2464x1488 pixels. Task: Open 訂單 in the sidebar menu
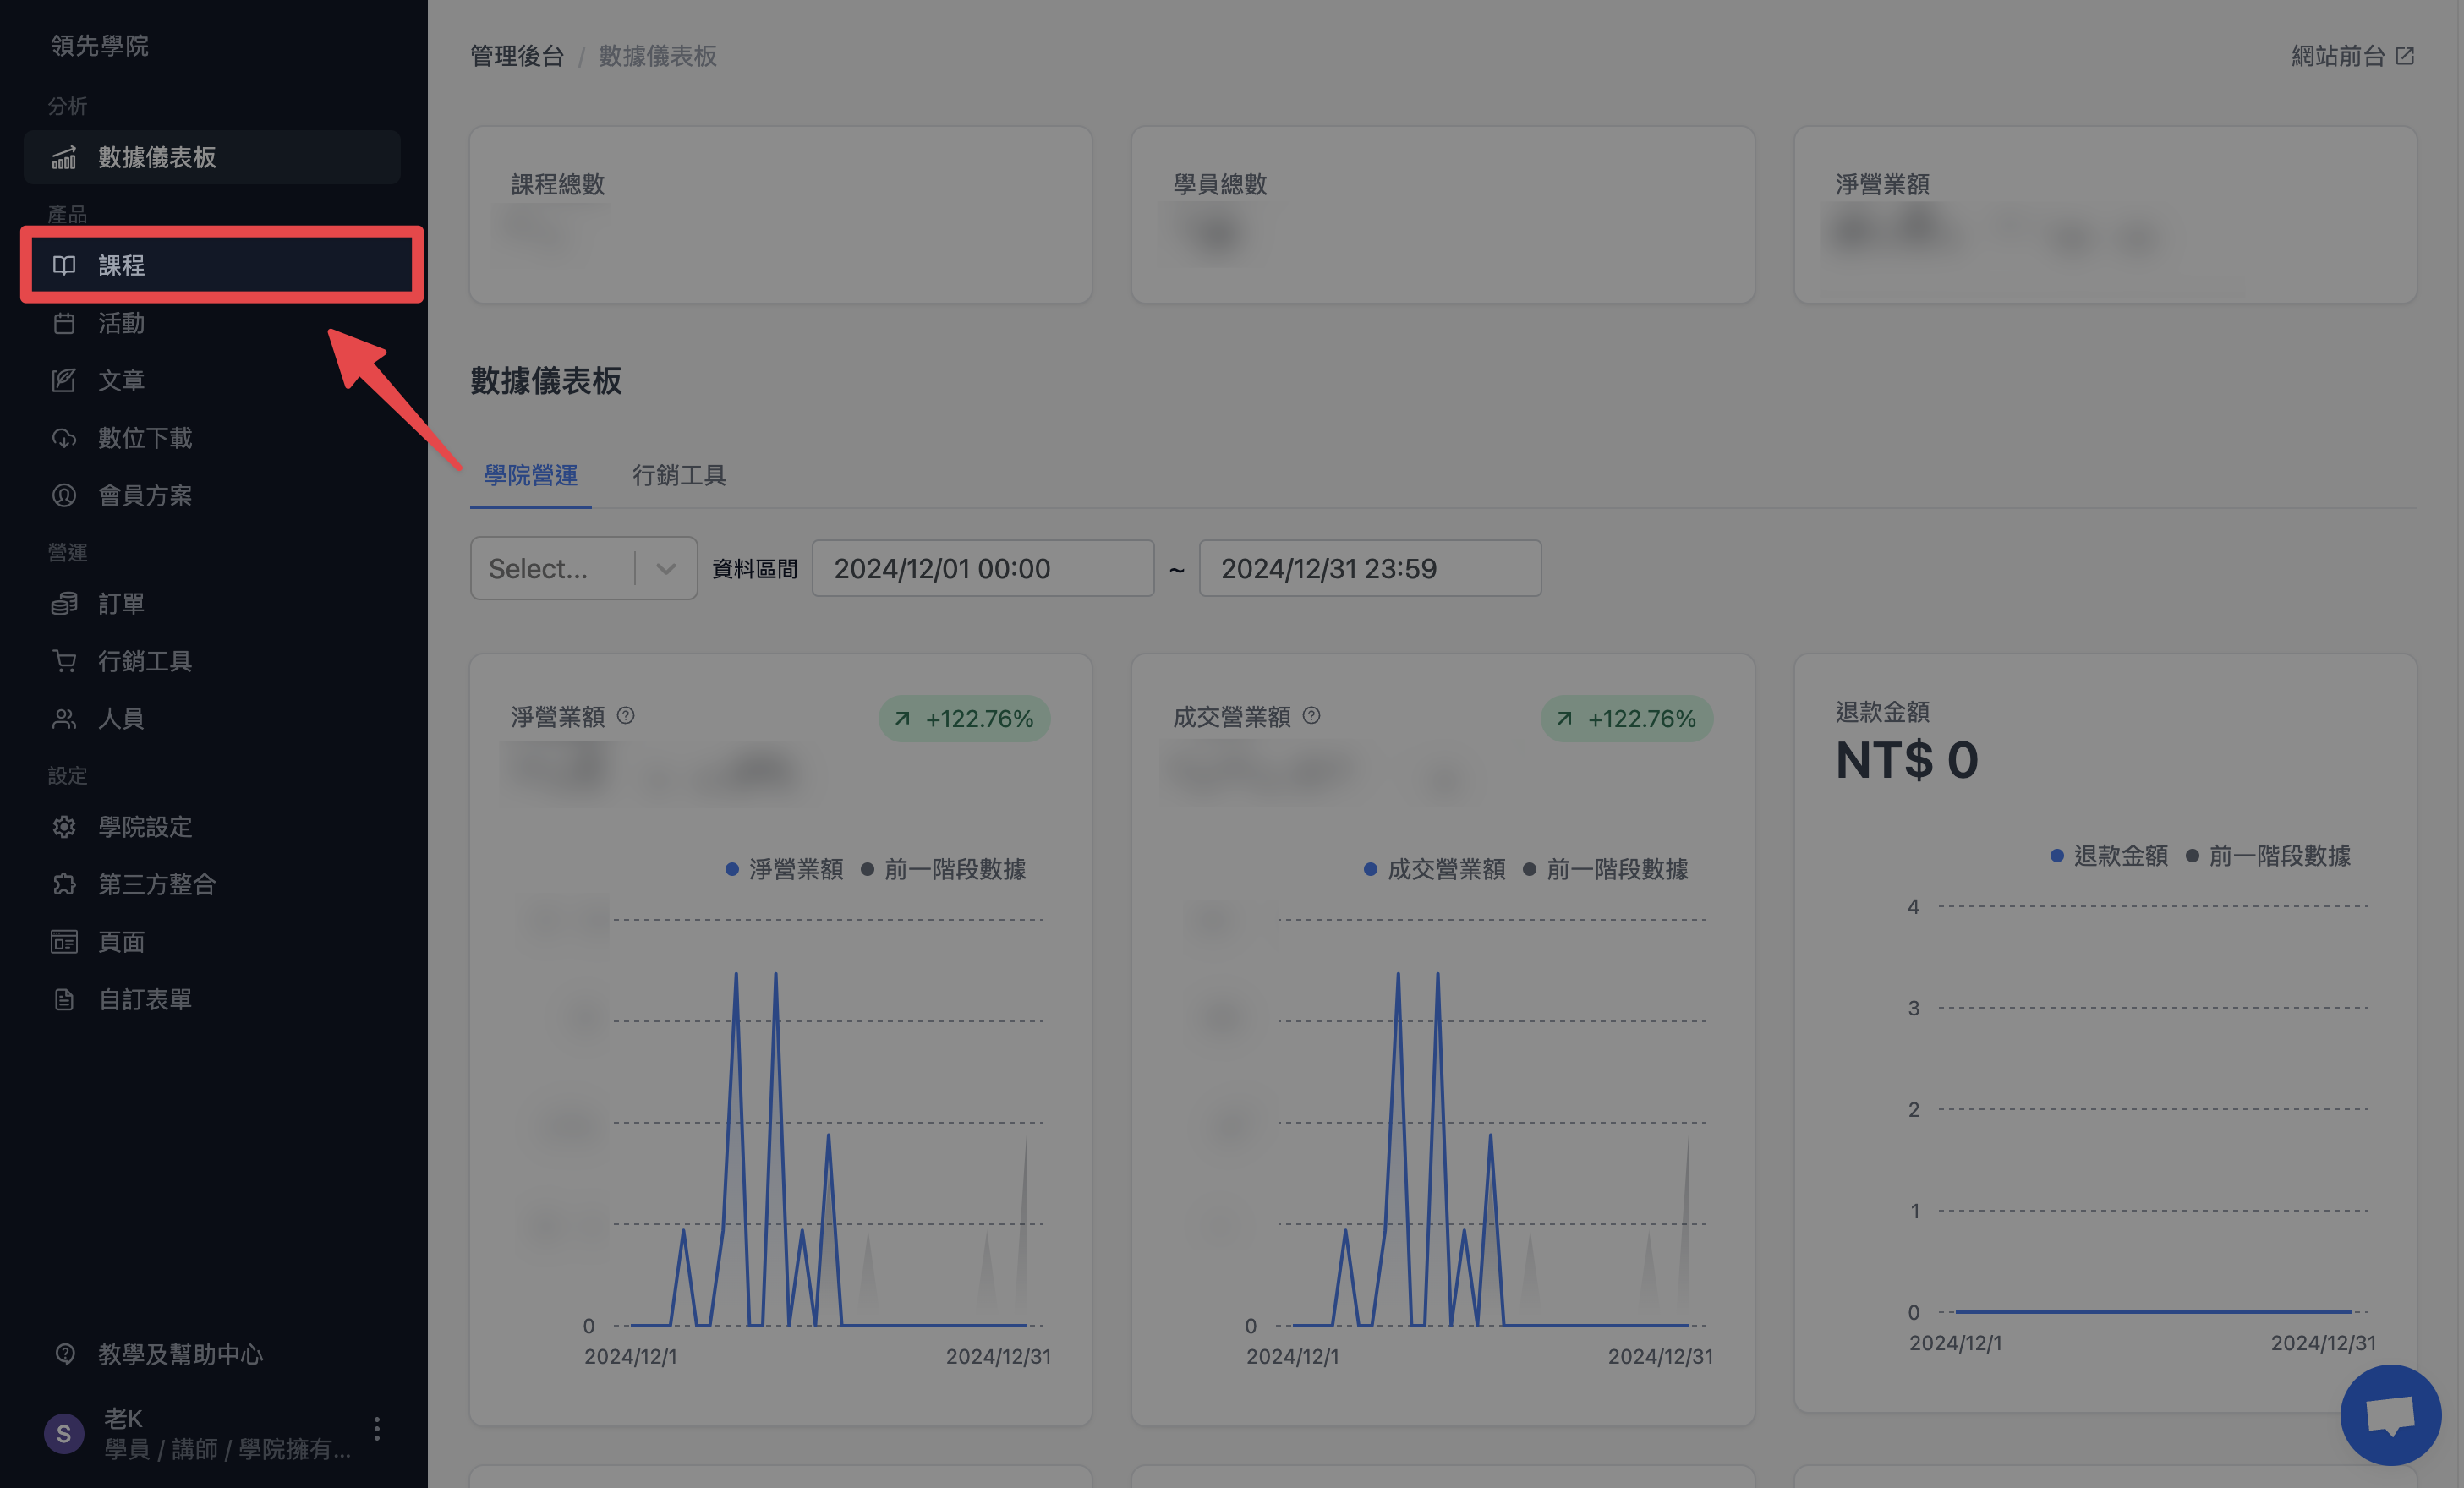point(121,604)
